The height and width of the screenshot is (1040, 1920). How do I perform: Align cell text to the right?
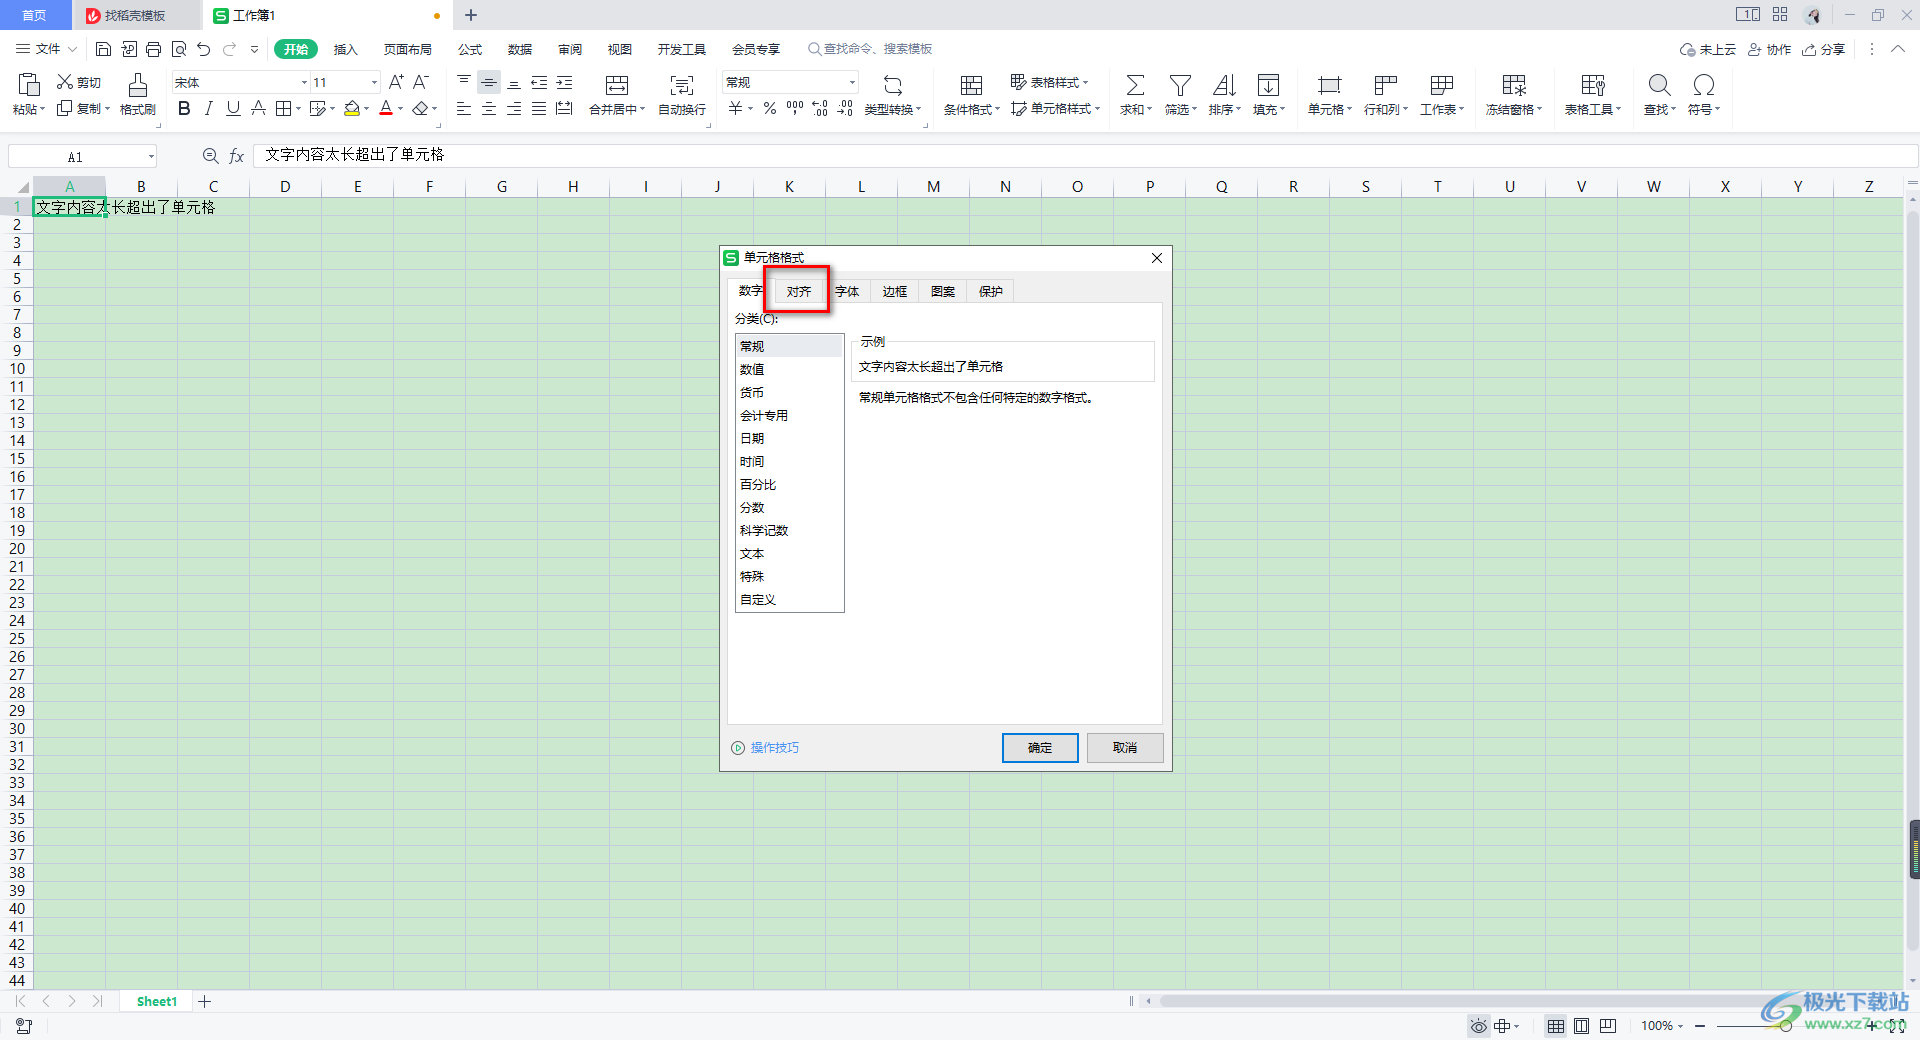tap(514, 108)
